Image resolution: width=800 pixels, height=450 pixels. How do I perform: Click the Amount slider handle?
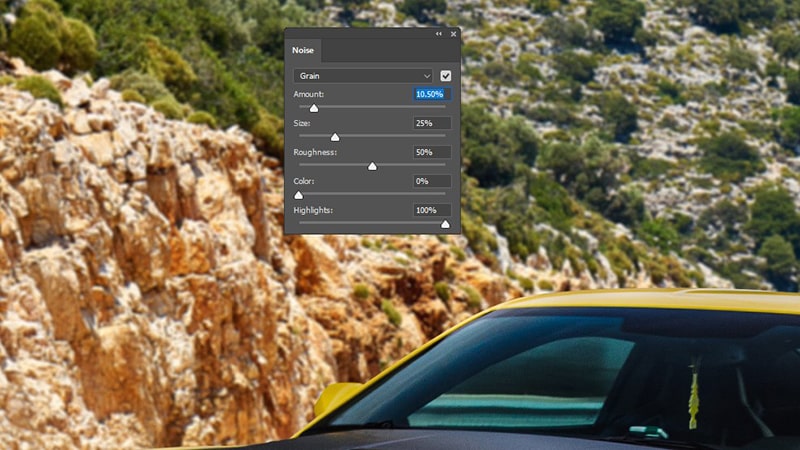coord(314,108)
